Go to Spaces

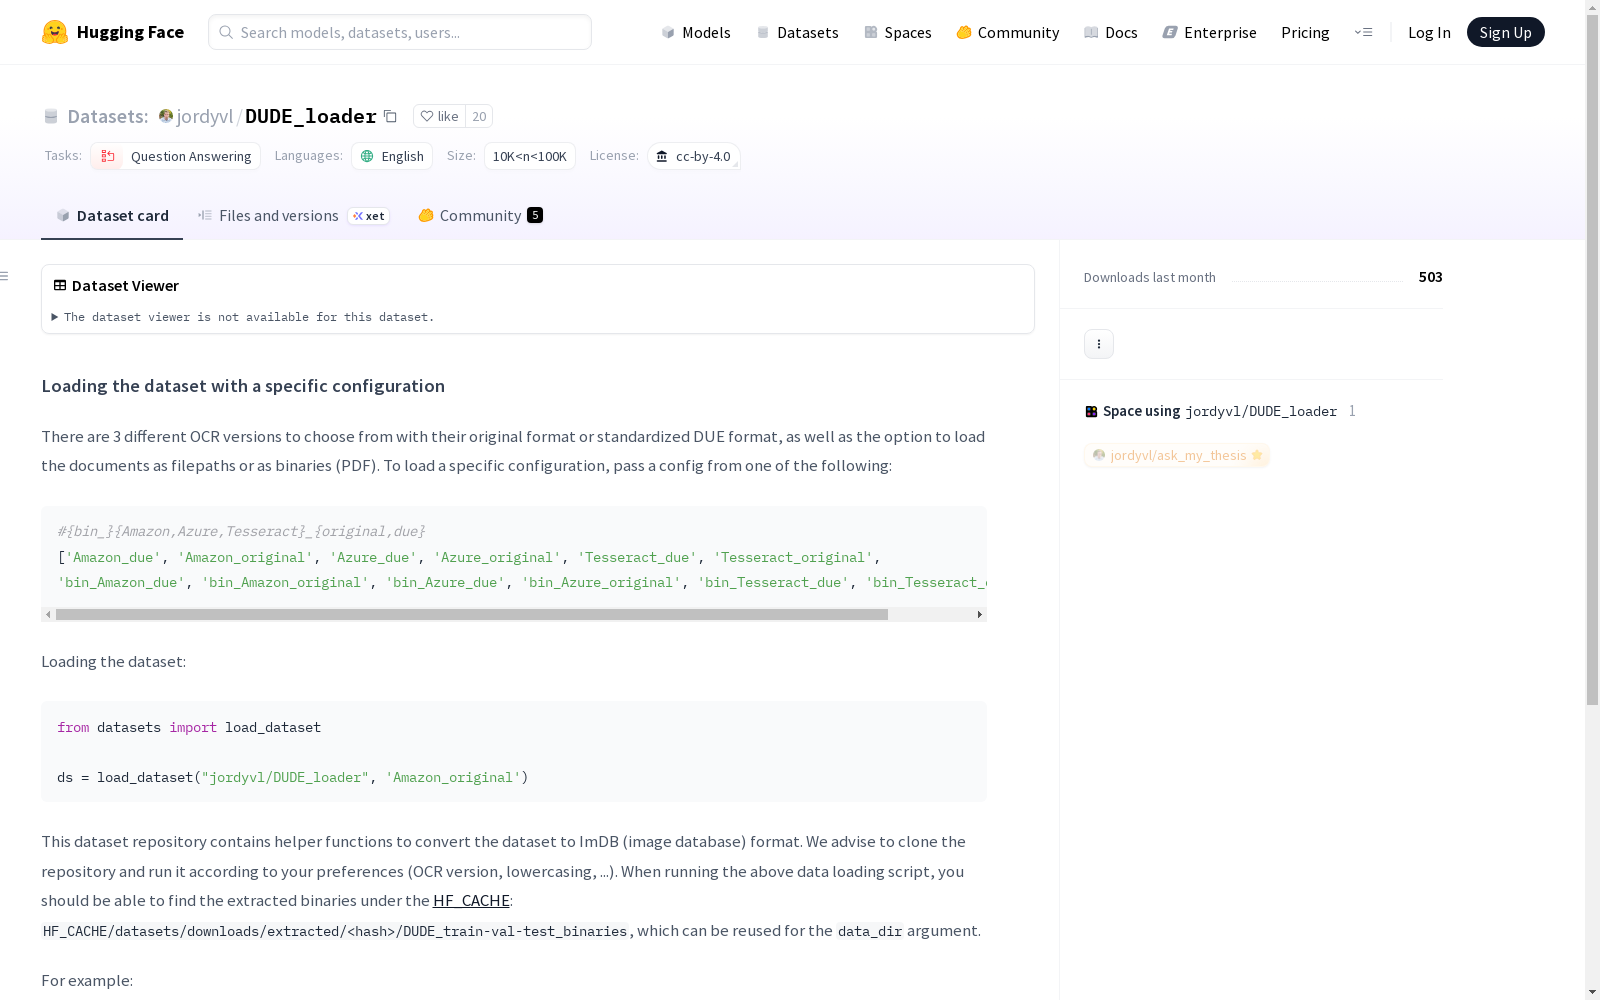coord(898,32)
